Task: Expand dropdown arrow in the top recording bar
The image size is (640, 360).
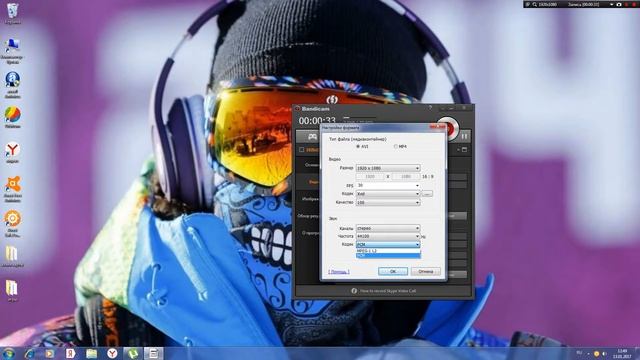Action: tap(611, 4)
